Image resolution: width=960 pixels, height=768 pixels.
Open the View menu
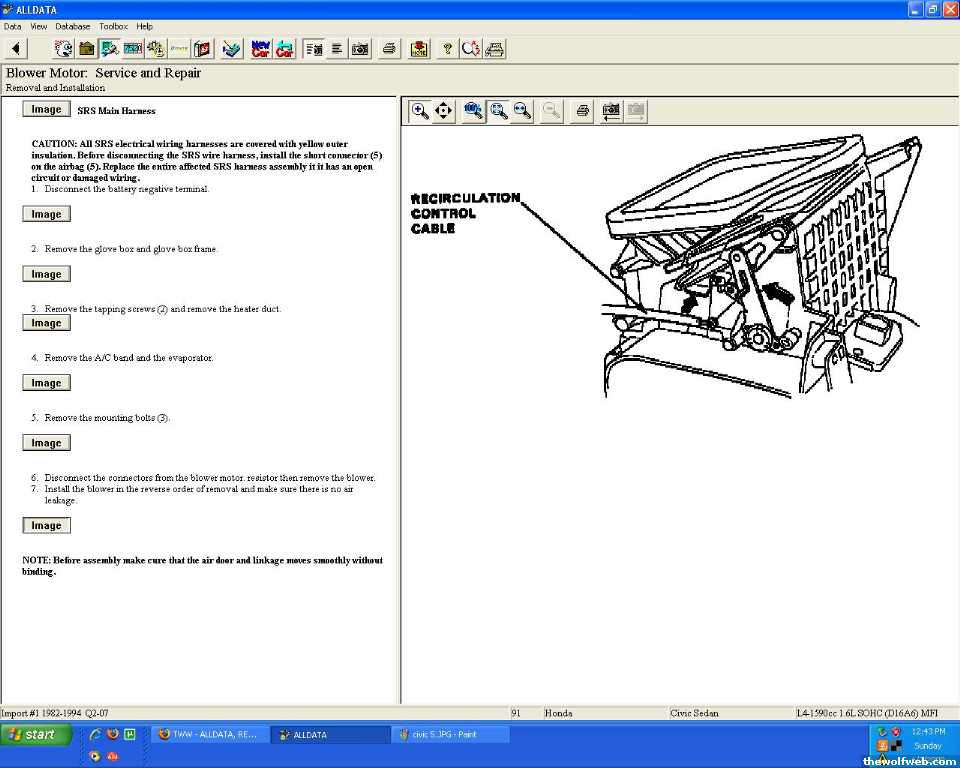[x=38, y=26]
